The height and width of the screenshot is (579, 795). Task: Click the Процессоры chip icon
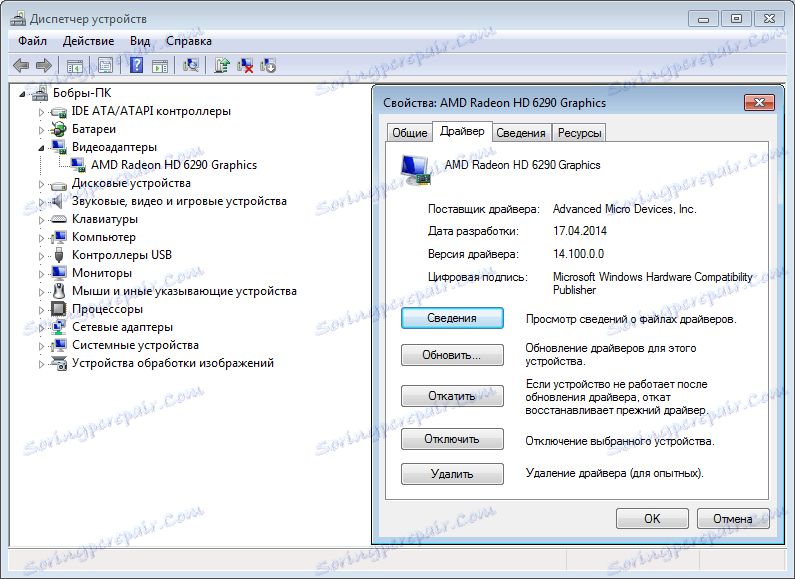coord(59,309)
